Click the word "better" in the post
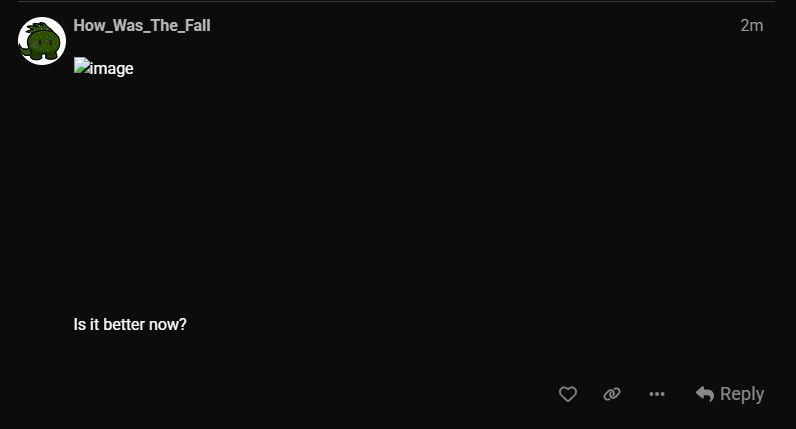This screenshot has height=429, width=796. click(x=124, y=325)
